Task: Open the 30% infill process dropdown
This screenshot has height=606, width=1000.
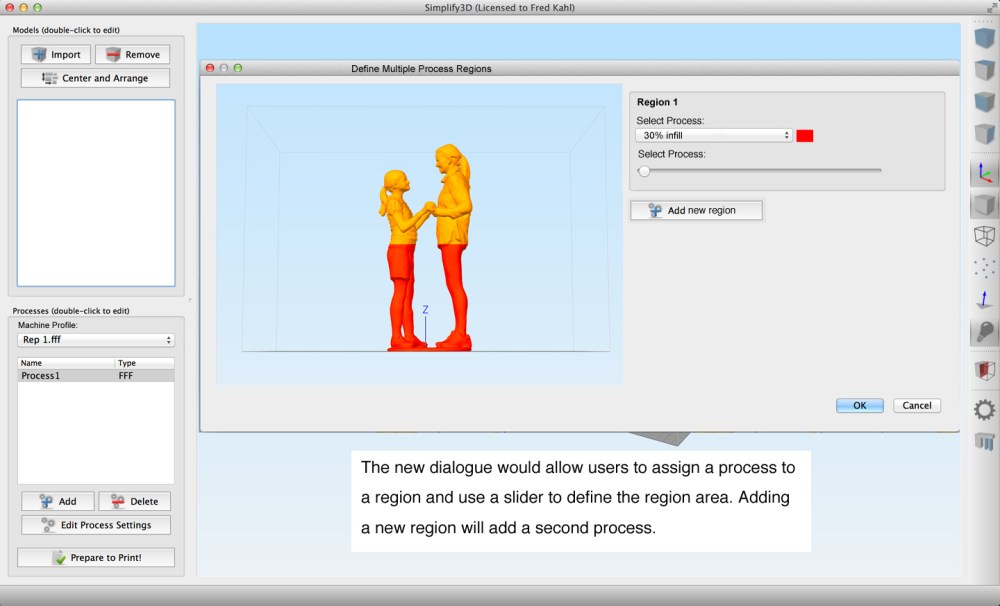Action: 714,135
